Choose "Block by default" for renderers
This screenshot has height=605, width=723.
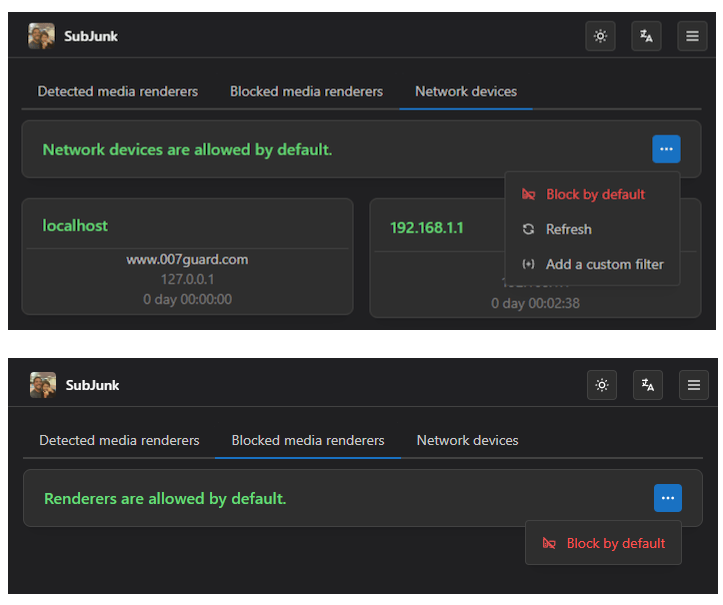pyautogui.click(x=615, y=543)
